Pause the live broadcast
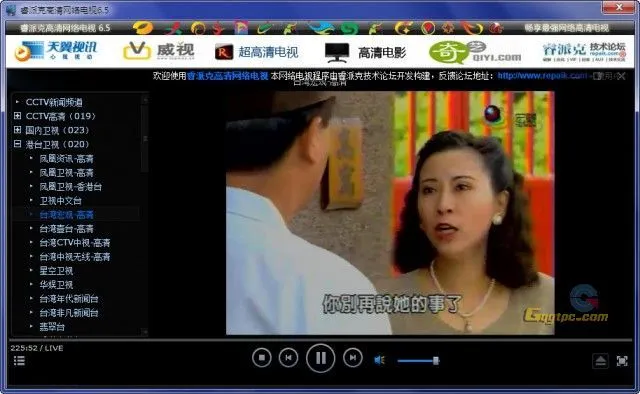640x394 pixels. tap(320, 358)
